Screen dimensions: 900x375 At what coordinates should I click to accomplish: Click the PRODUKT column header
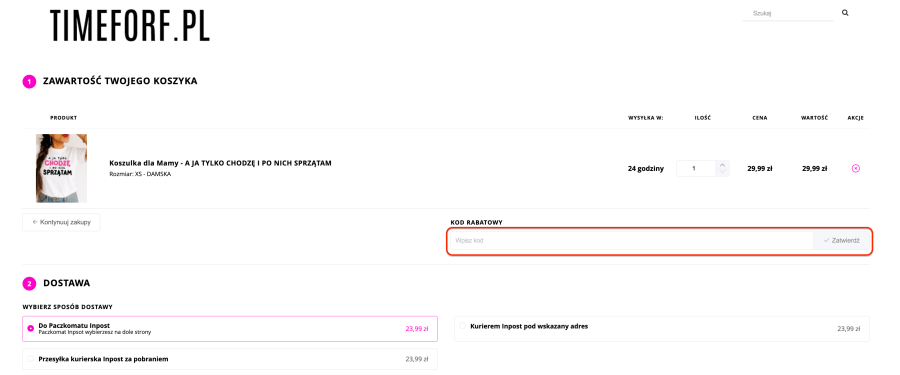[64, 118]
